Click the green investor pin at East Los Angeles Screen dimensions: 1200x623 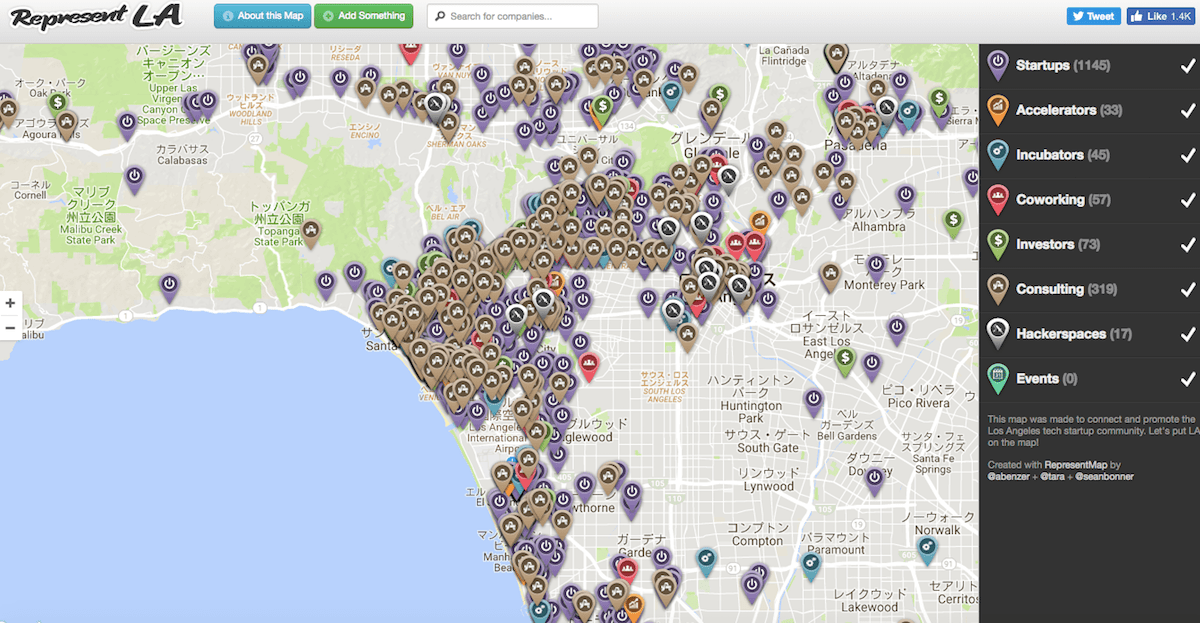(x=845, y=361)
